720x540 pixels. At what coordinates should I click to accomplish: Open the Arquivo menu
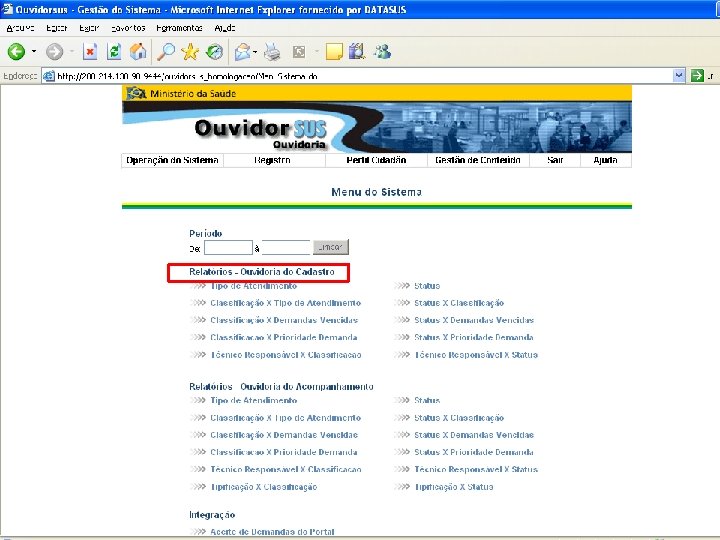pos(20,28)
